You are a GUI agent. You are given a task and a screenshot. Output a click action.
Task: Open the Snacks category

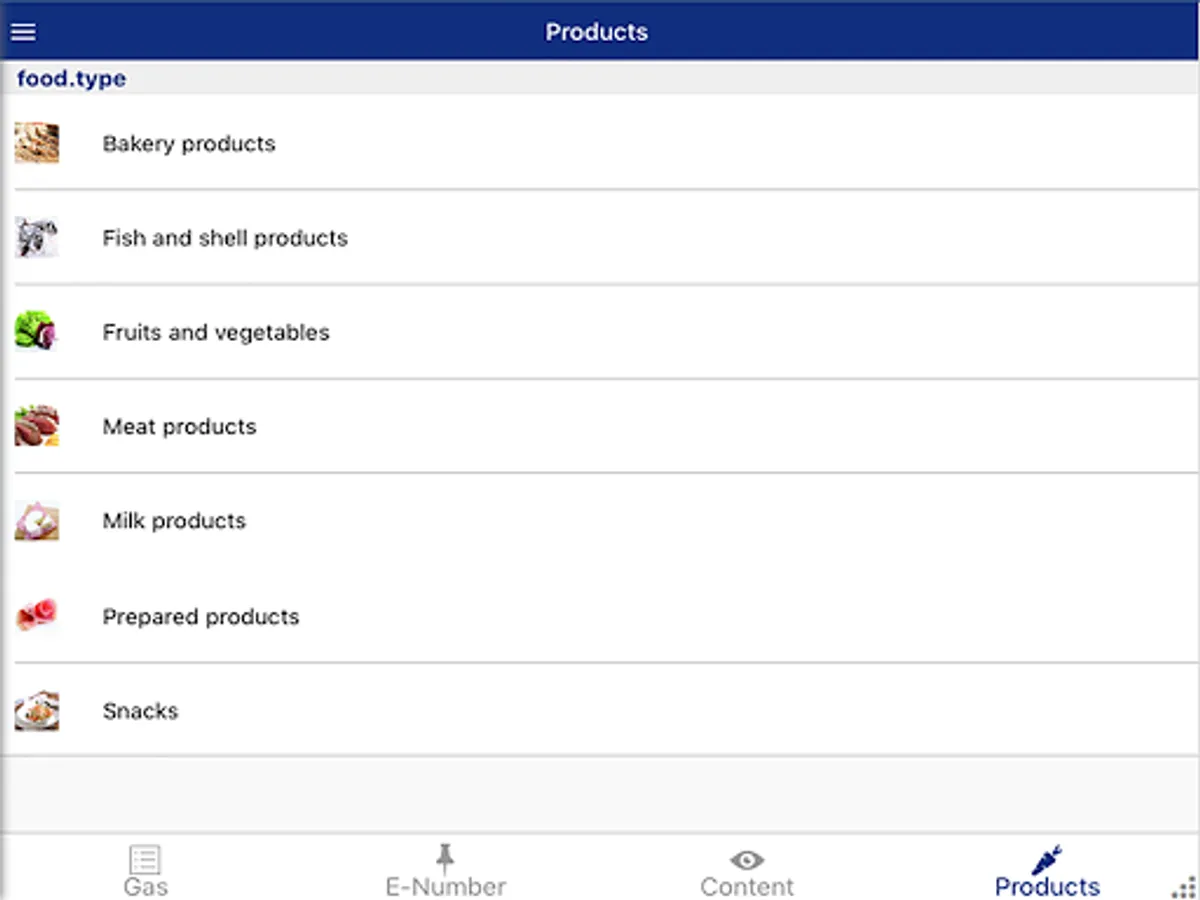point(141,711)
